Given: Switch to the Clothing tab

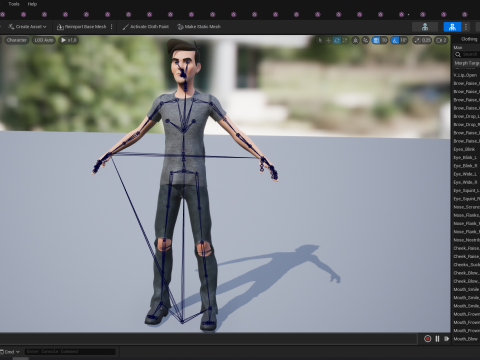Looking at the screenshot, I should (x=469, y=39).
